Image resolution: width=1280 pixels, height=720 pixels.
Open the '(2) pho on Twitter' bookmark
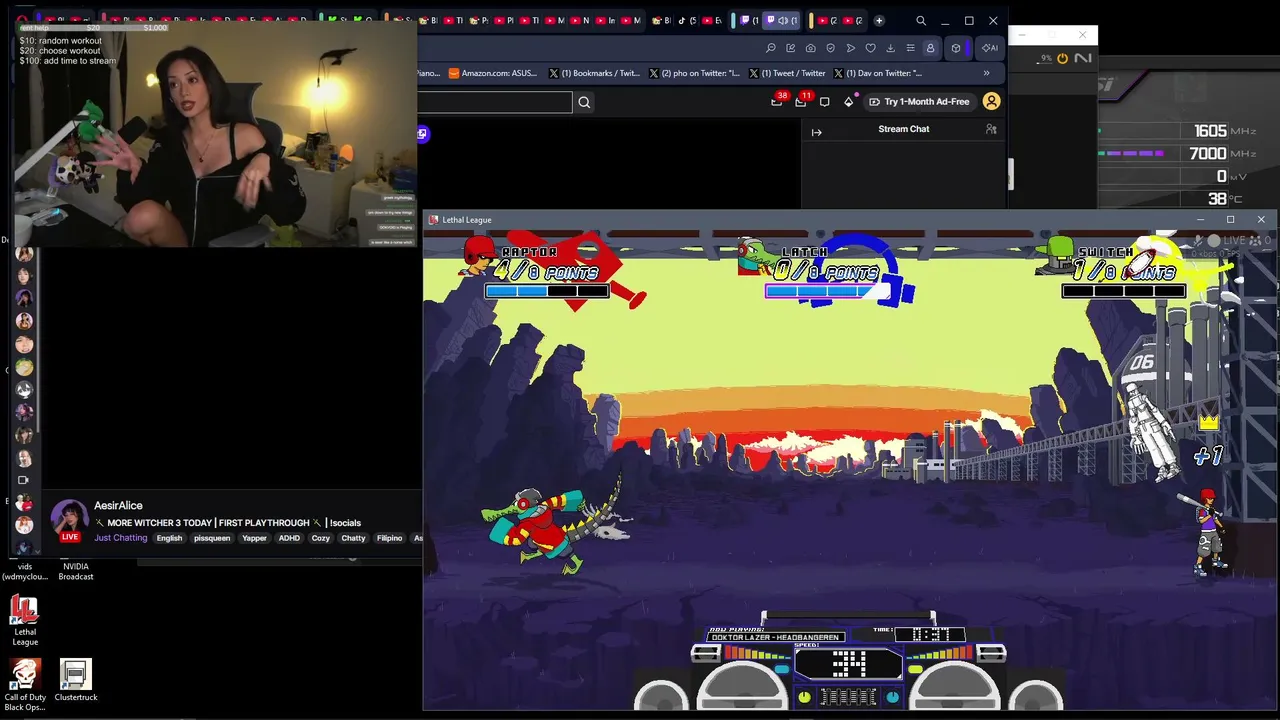[694, 73]
